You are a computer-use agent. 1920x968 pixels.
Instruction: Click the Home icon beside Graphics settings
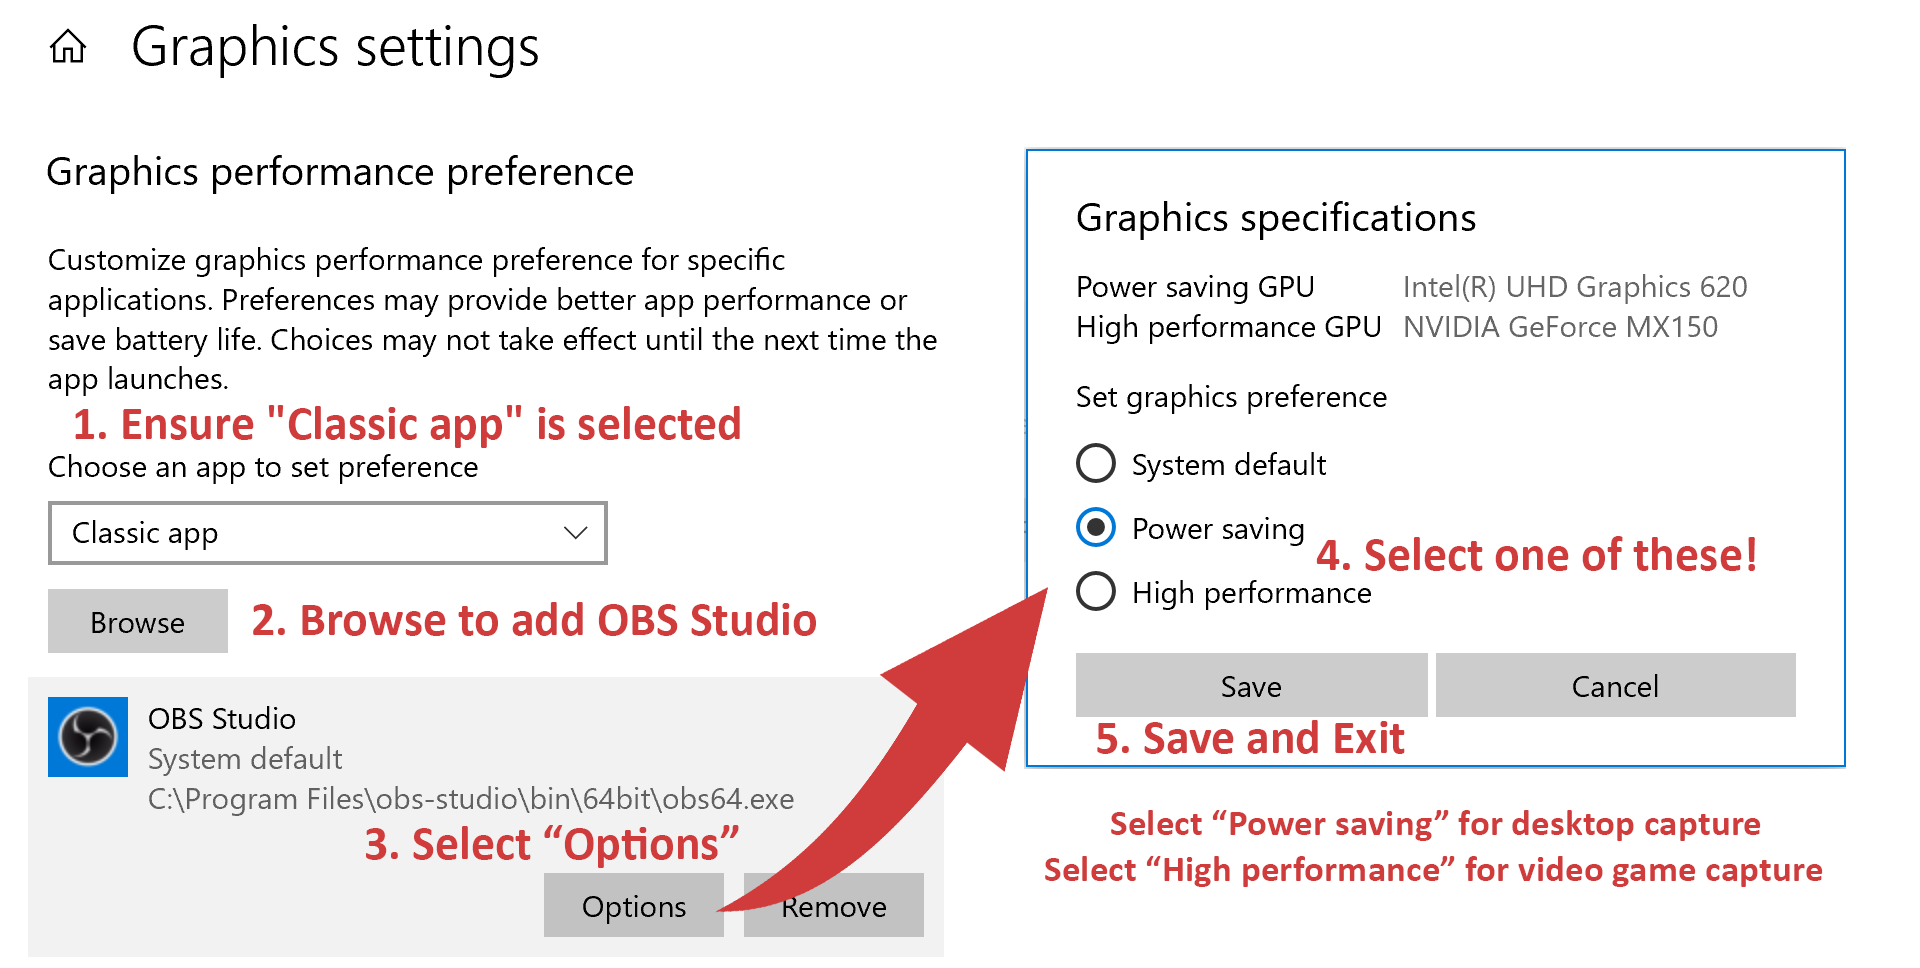point(68,46)
